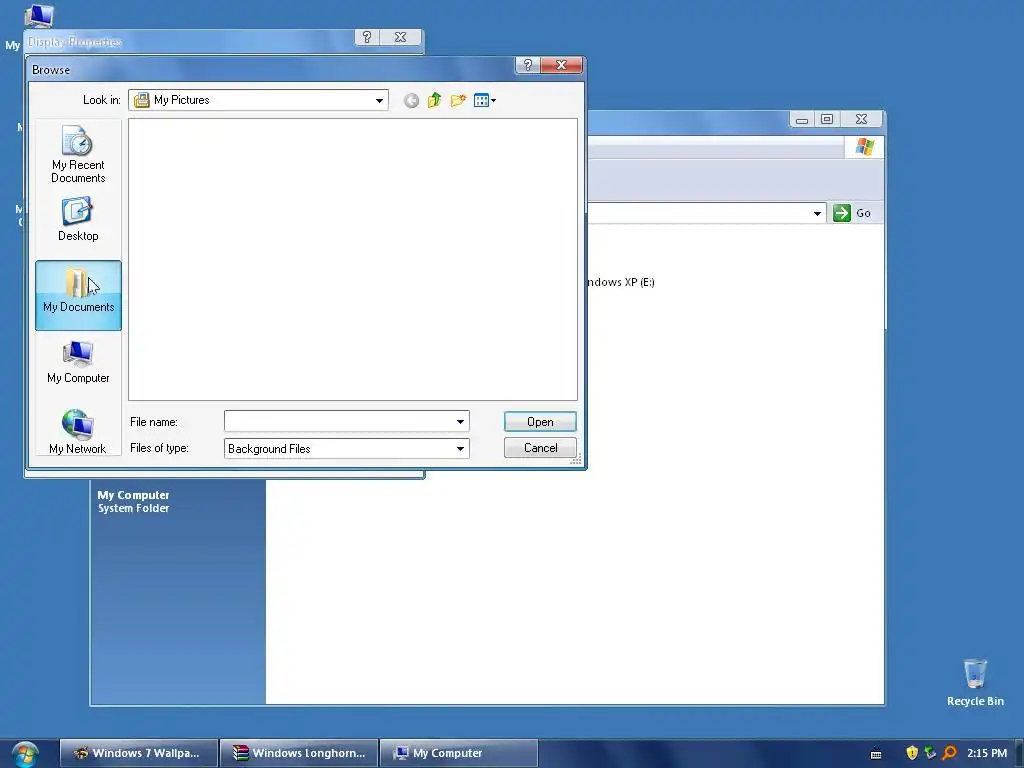Choose My Documents in the places bar
Image resolution: width=1024 pixels, height=768 pixels.
[78, 295]
